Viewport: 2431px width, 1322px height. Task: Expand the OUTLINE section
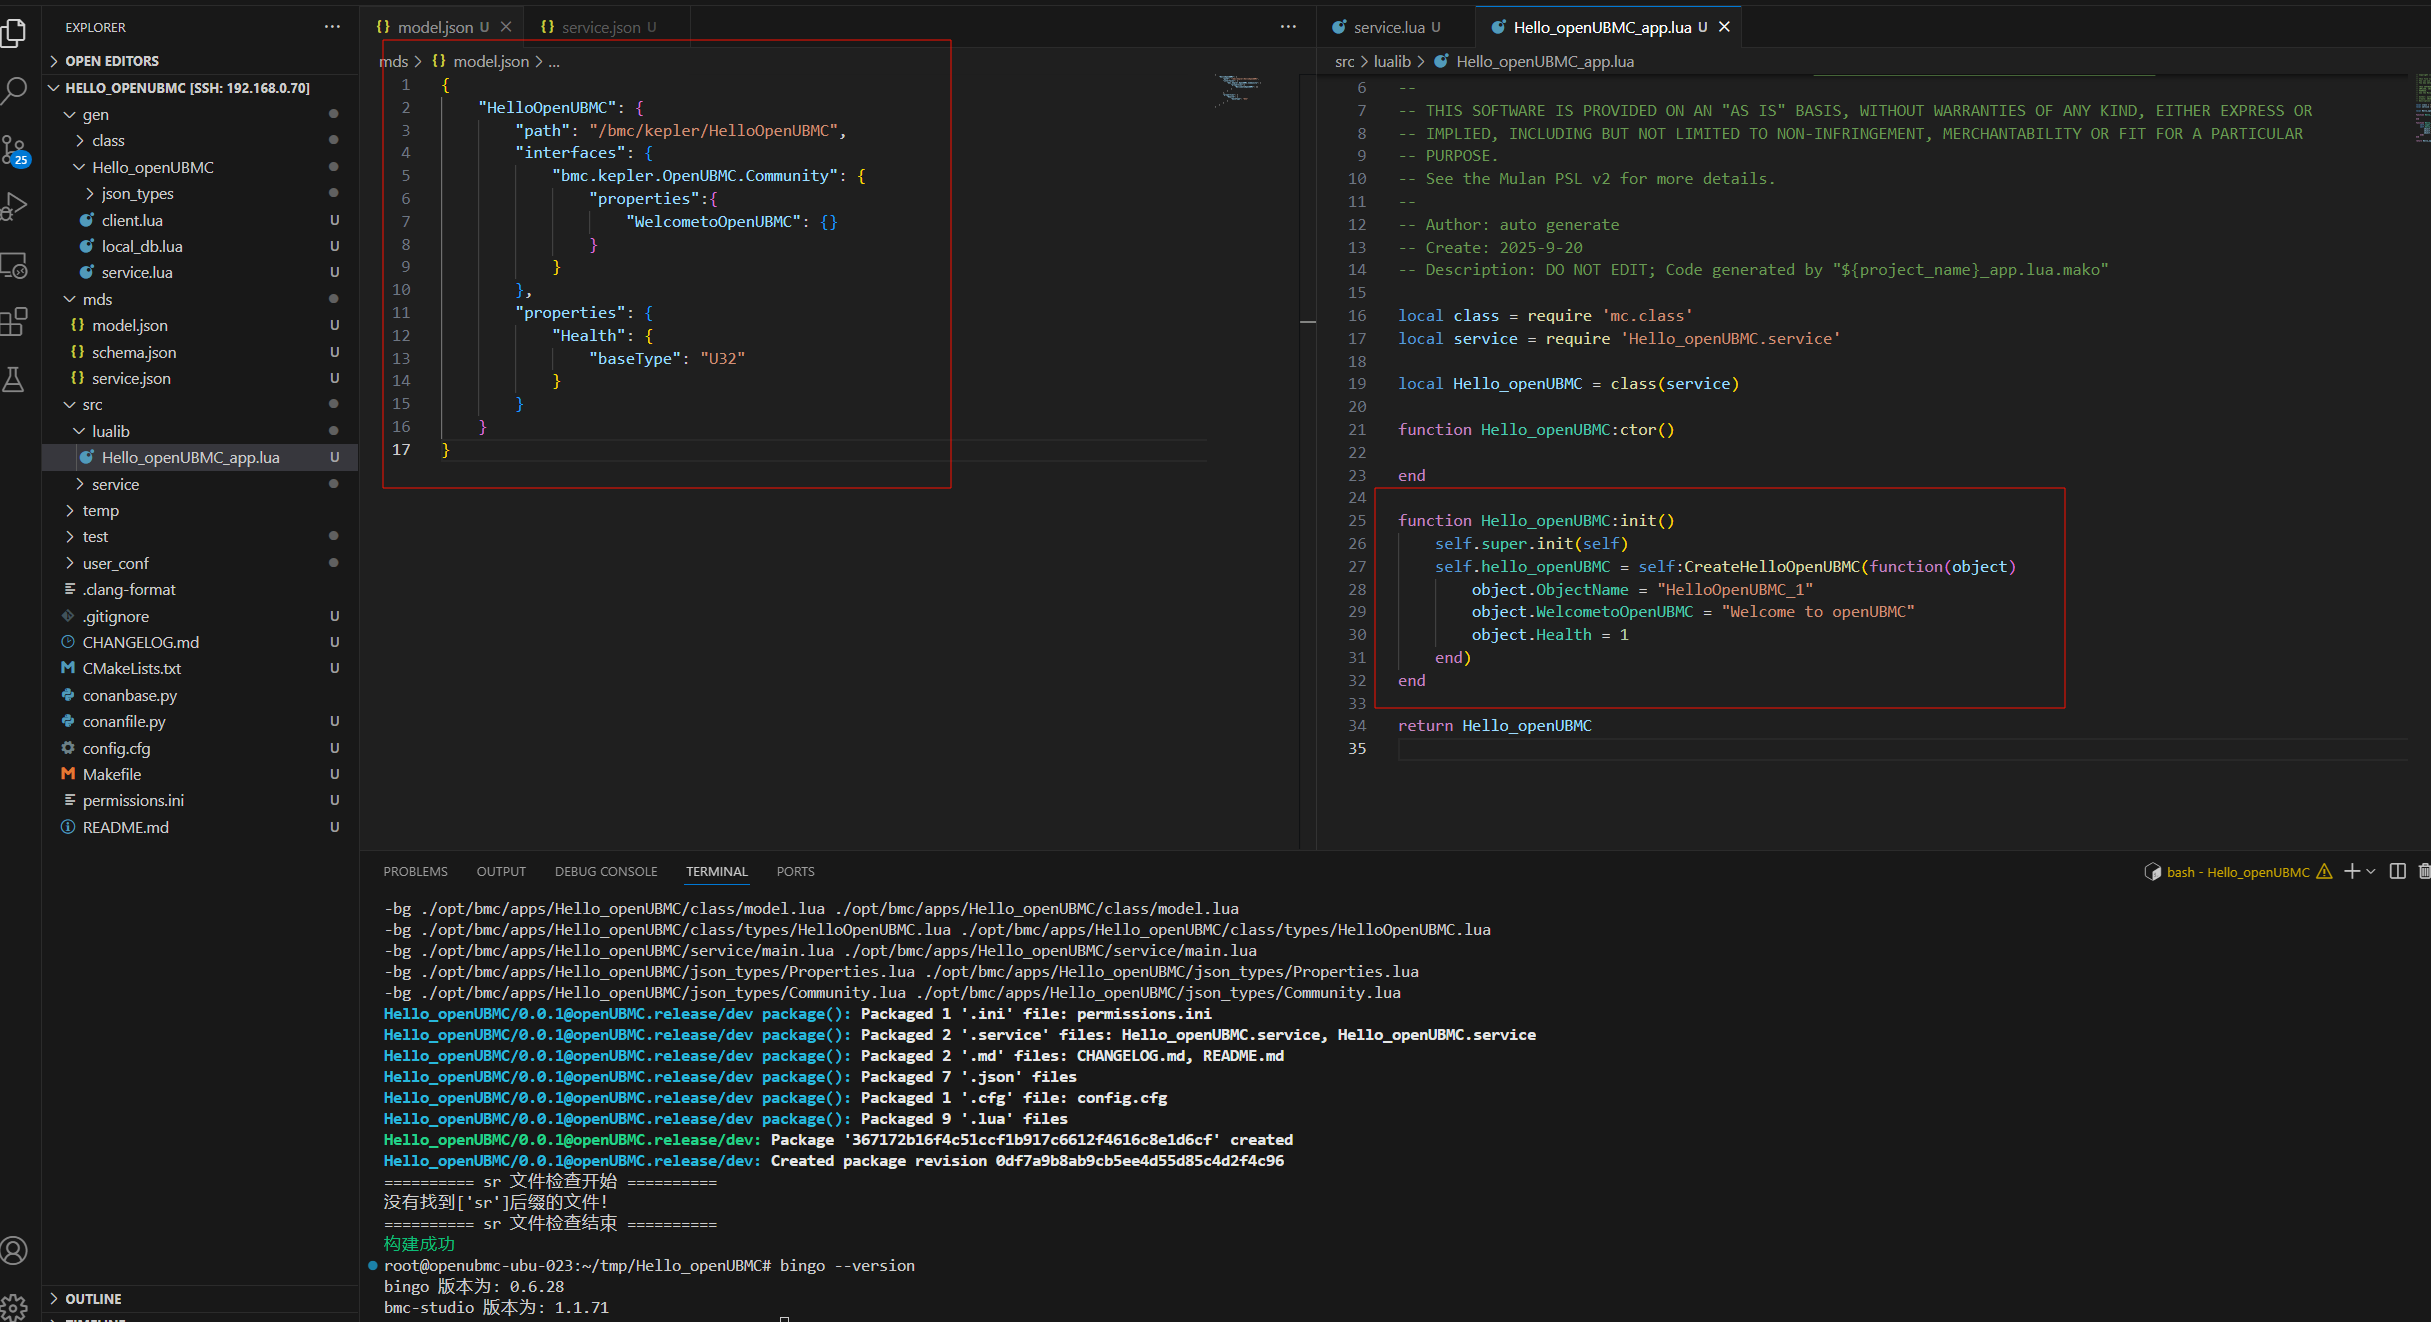coord(93,1298)
